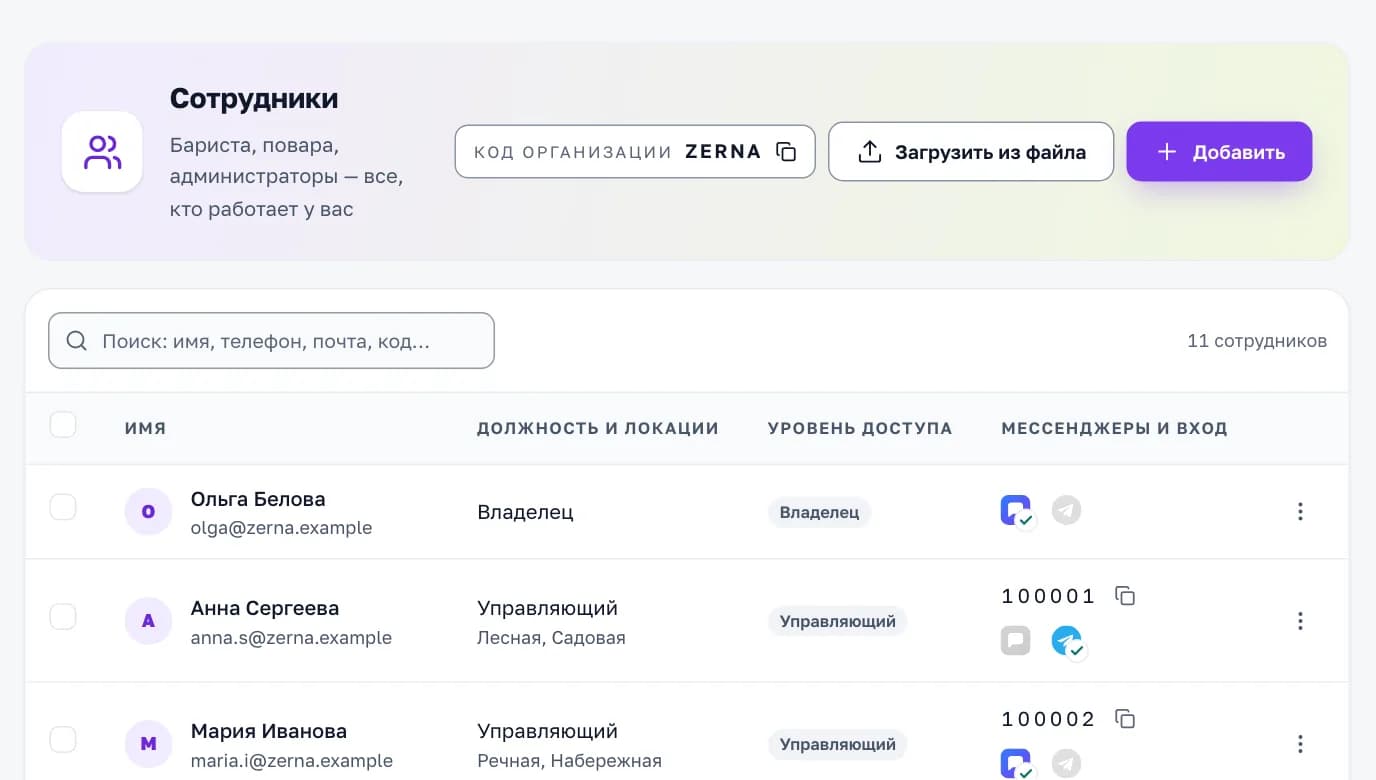Click the МЕССЕНДЖЕРЫ И ВХОД column header

point(1114,428)
